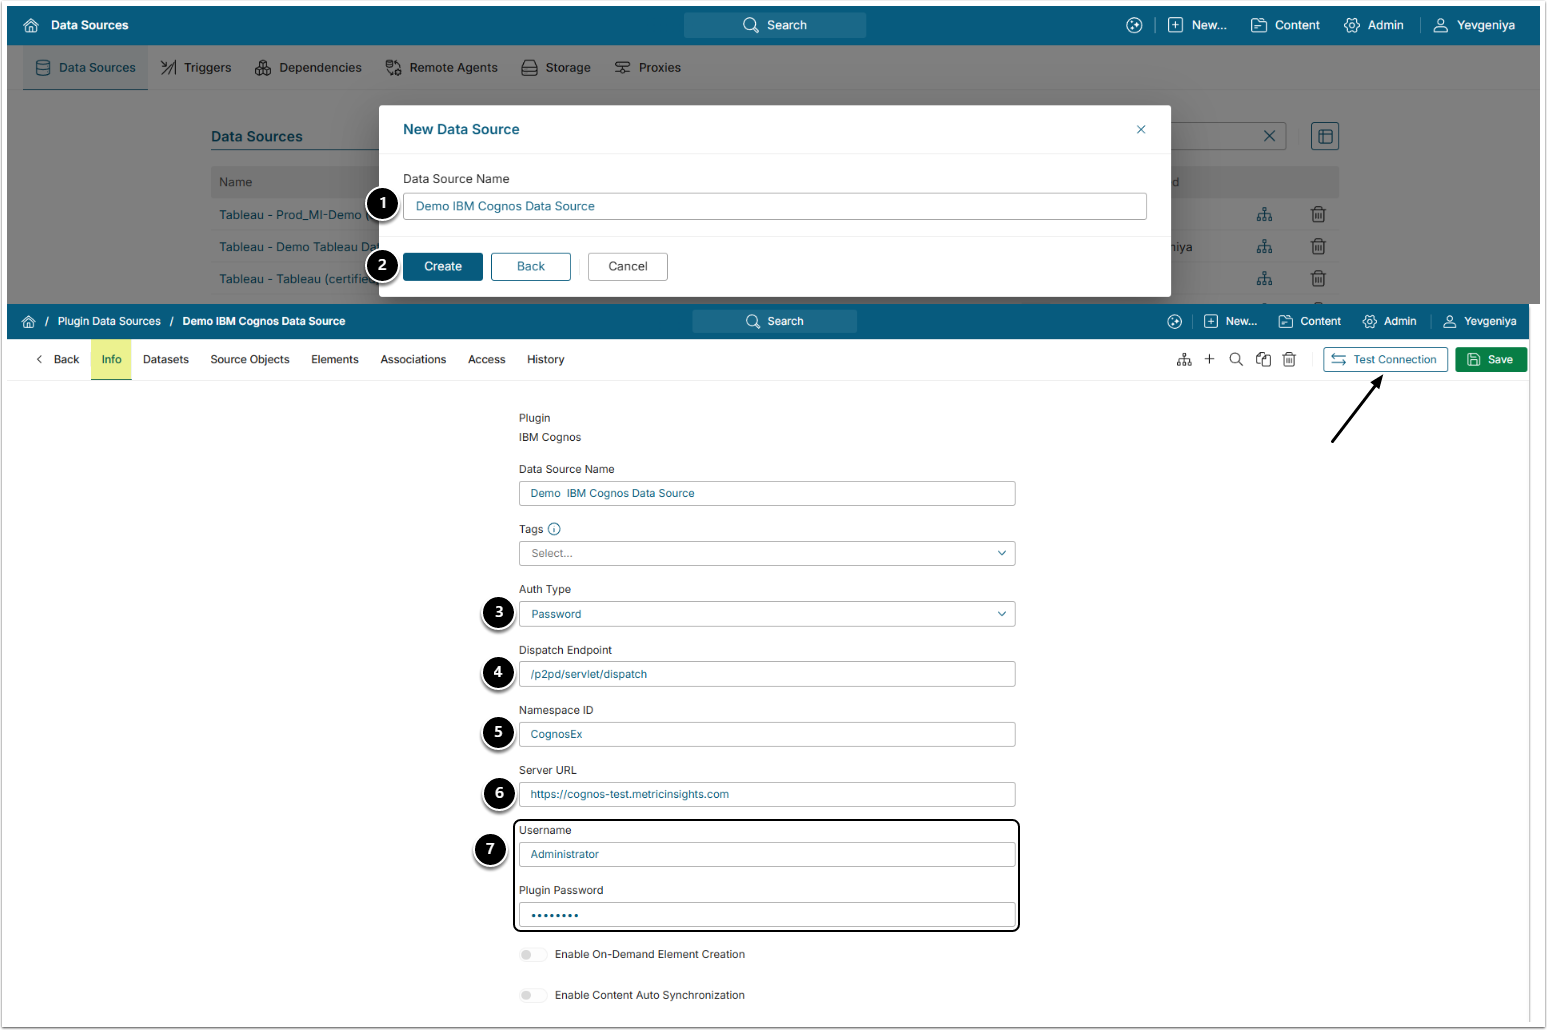Viewport: 1547px width, 1030px height.
Task: Switch to the Datasets tab
Action: [166, 360]
